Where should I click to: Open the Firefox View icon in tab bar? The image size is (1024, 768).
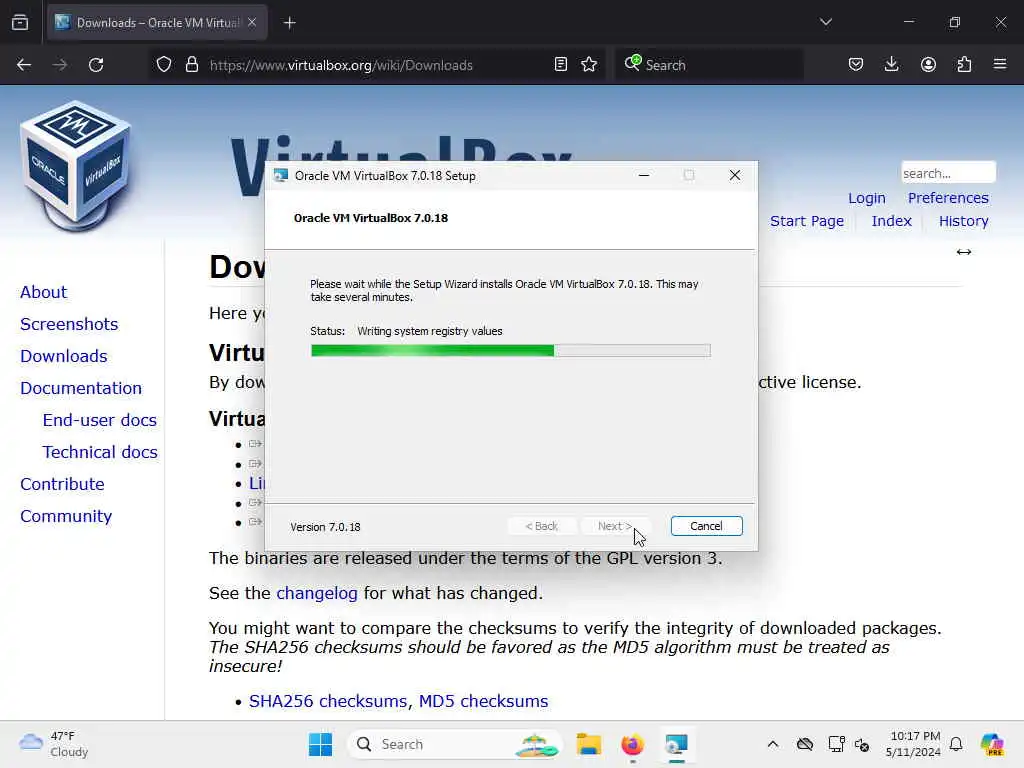[20, 23]
